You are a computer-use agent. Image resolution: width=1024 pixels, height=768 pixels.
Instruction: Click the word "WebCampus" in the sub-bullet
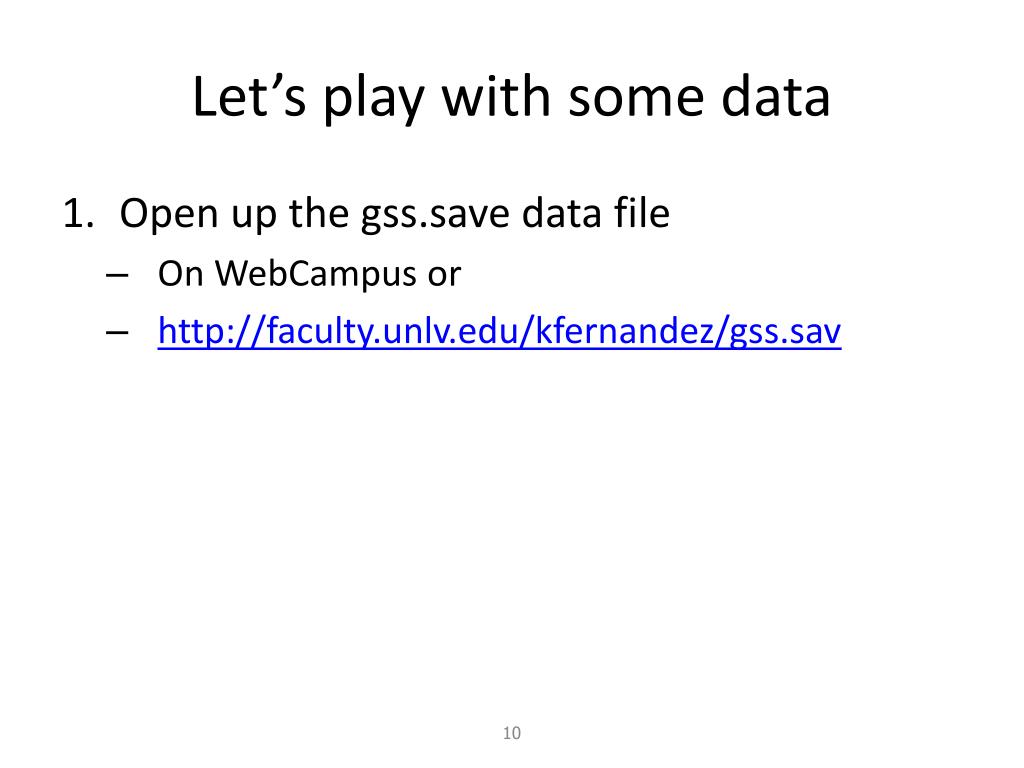tap(316, 274)
